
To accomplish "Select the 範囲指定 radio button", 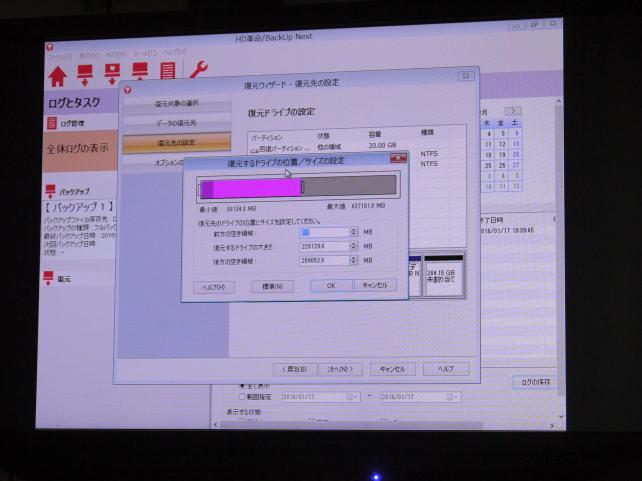I will pos(242,397).
